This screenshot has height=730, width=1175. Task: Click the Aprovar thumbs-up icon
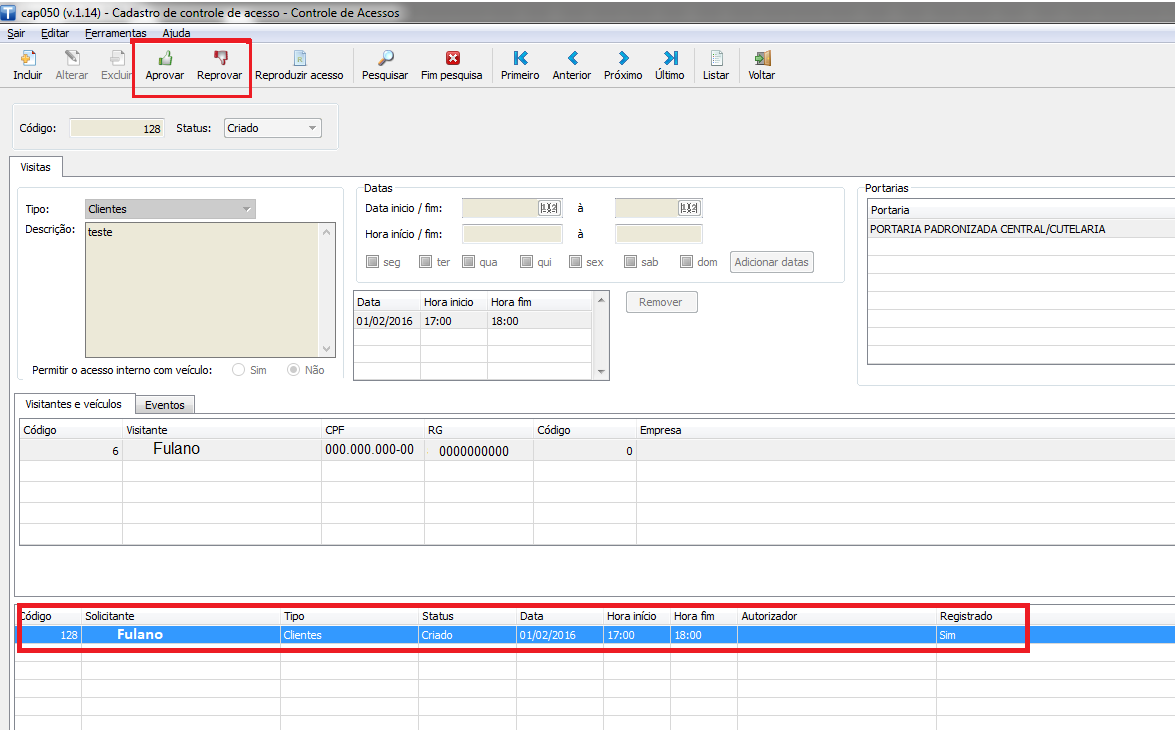point(165,58)
